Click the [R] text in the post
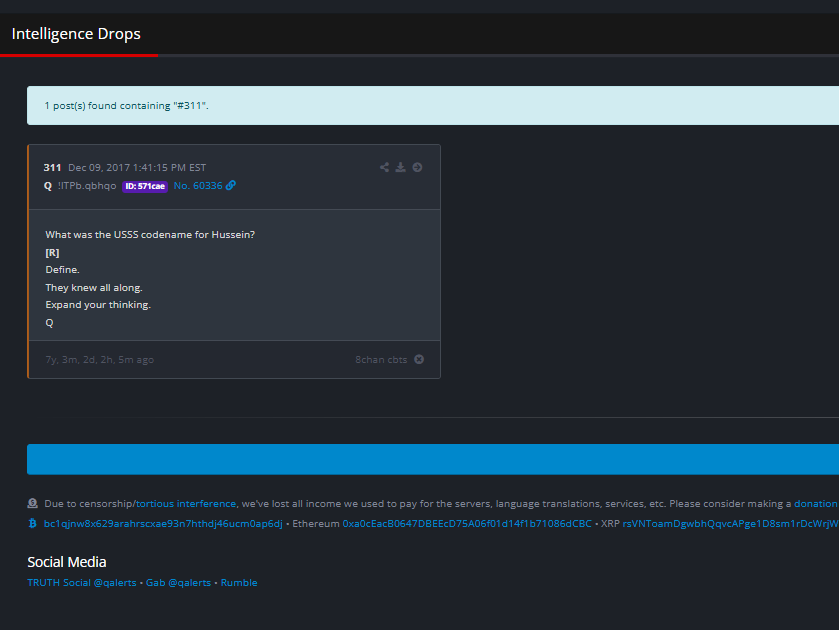The height and width of the screenshot is (630, 839). 52,253
